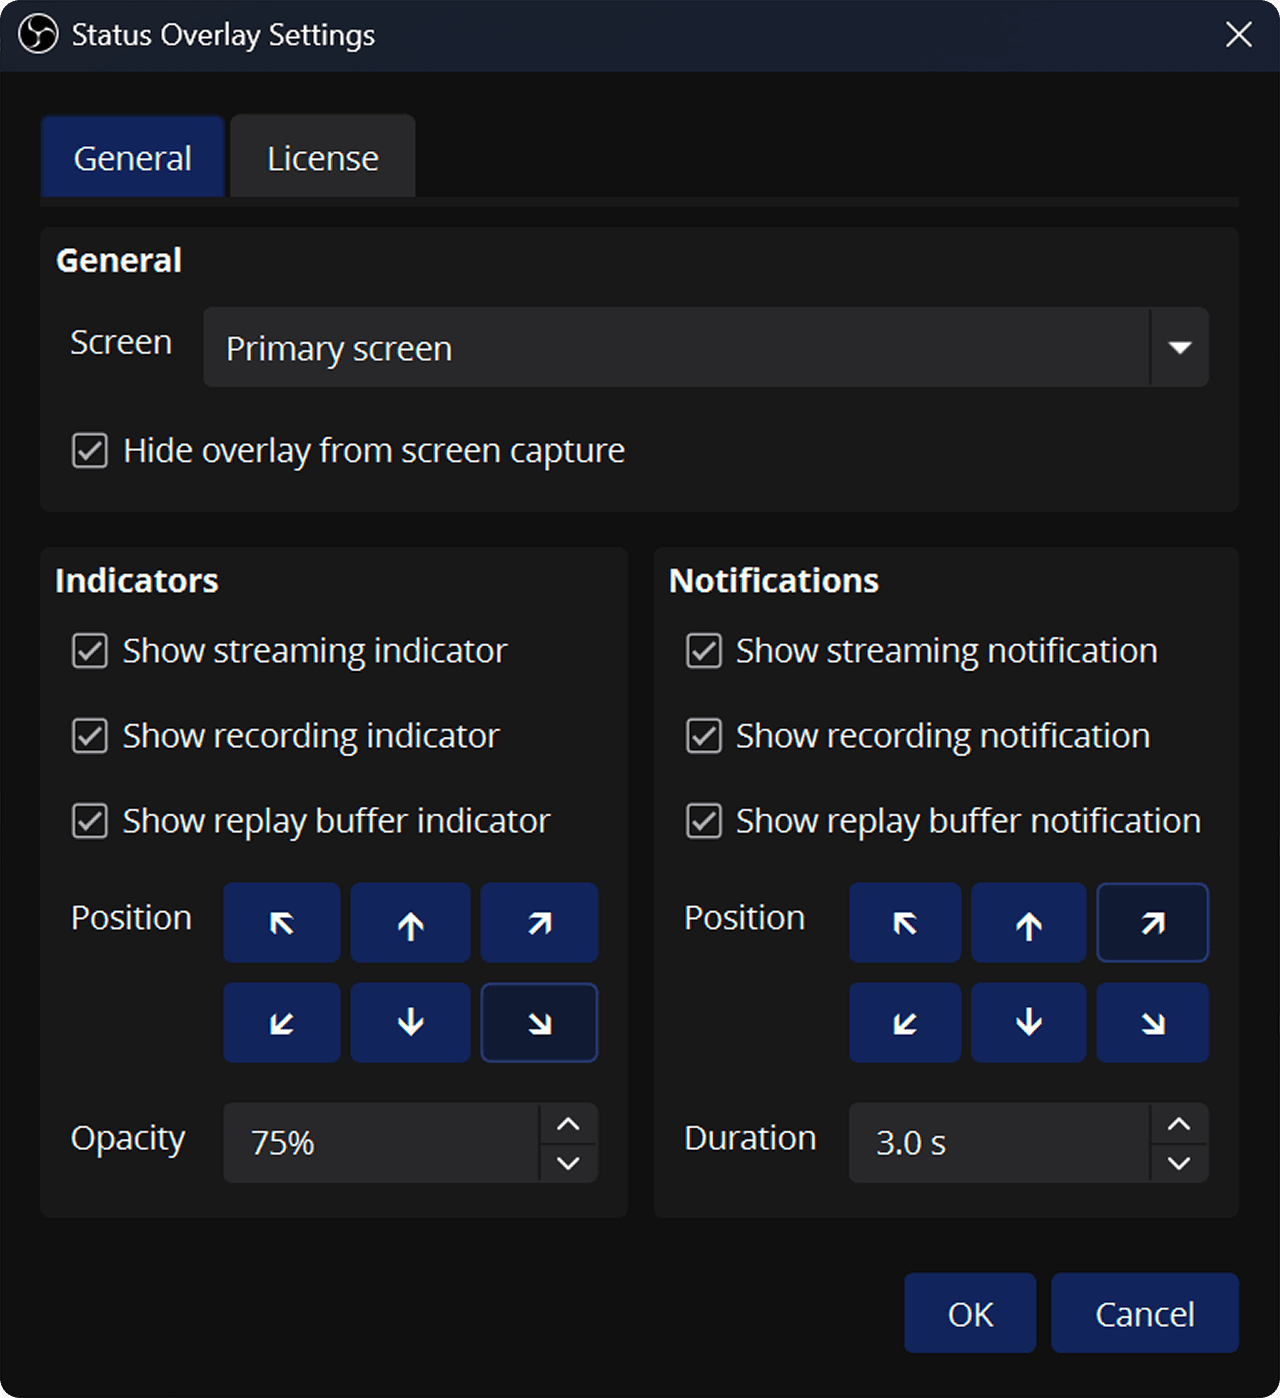
Task: Increase Duration with up arrow
Action: click(1179, 1124)
